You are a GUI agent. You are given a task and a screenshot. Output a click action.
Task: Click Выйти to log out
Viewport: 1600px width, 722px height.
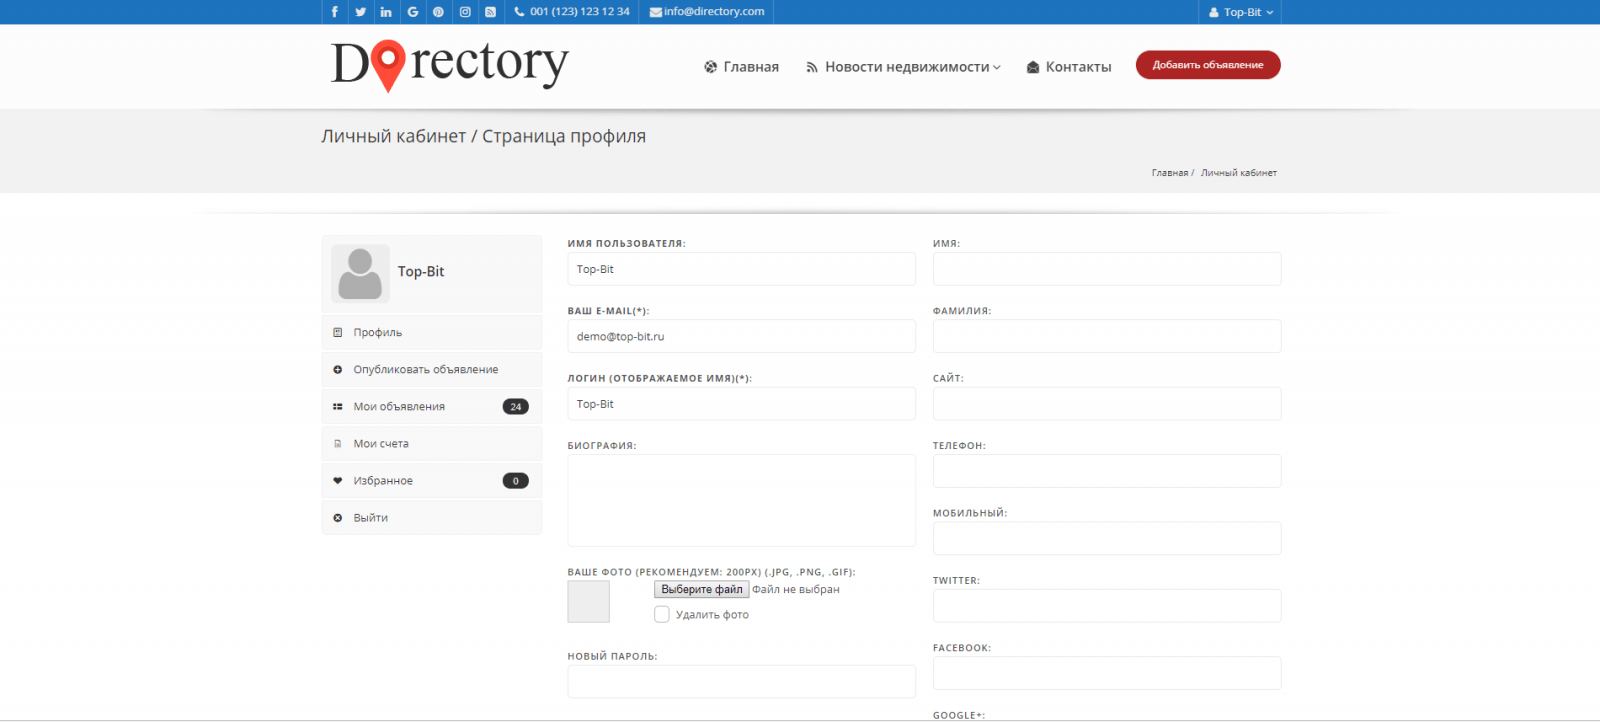(432, 517)
